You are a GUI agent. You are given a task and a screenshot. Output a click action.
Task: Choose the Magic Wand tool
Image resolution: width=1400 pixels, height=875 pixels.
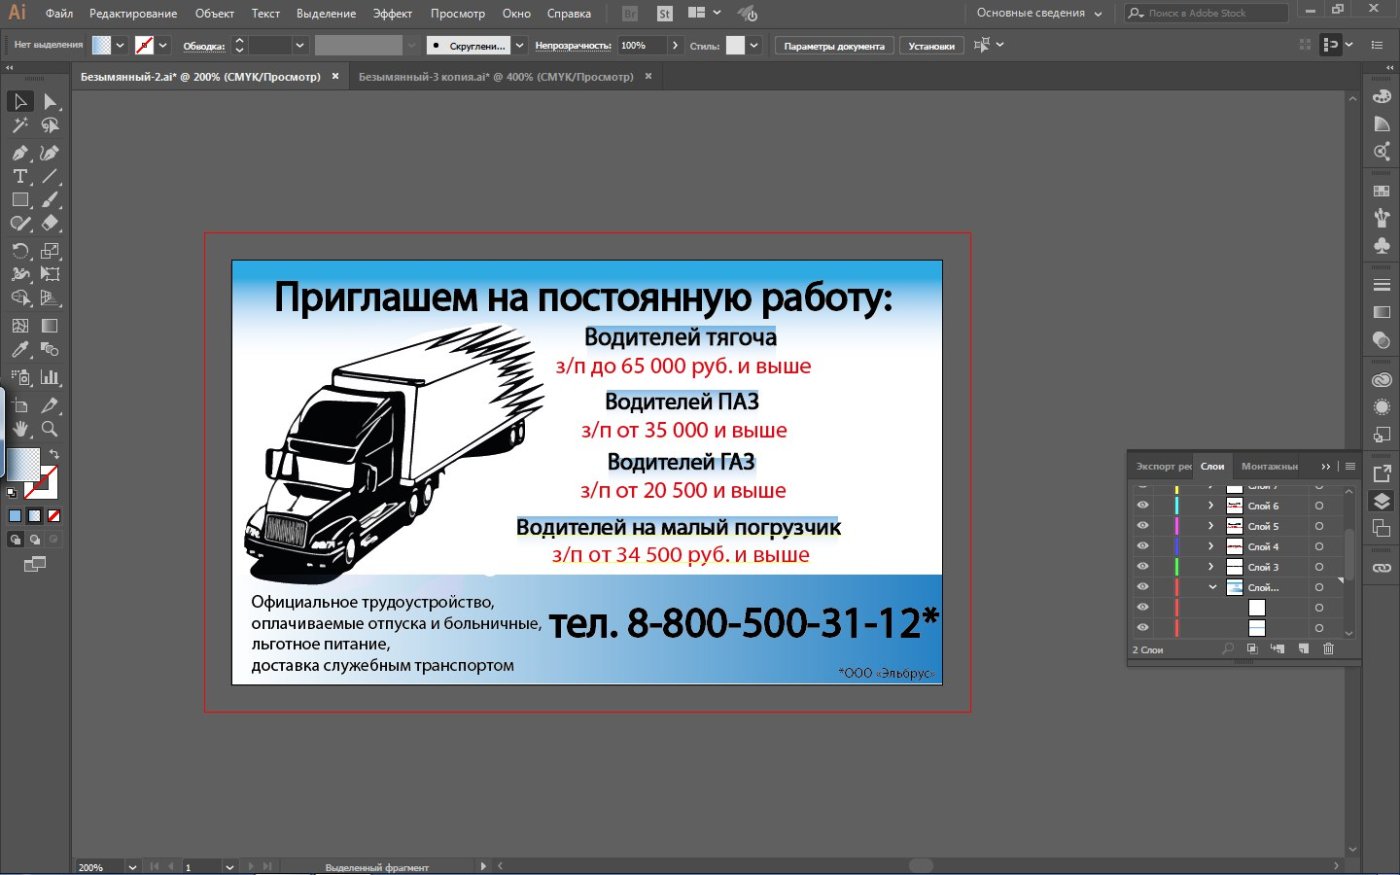click(20, 126)
